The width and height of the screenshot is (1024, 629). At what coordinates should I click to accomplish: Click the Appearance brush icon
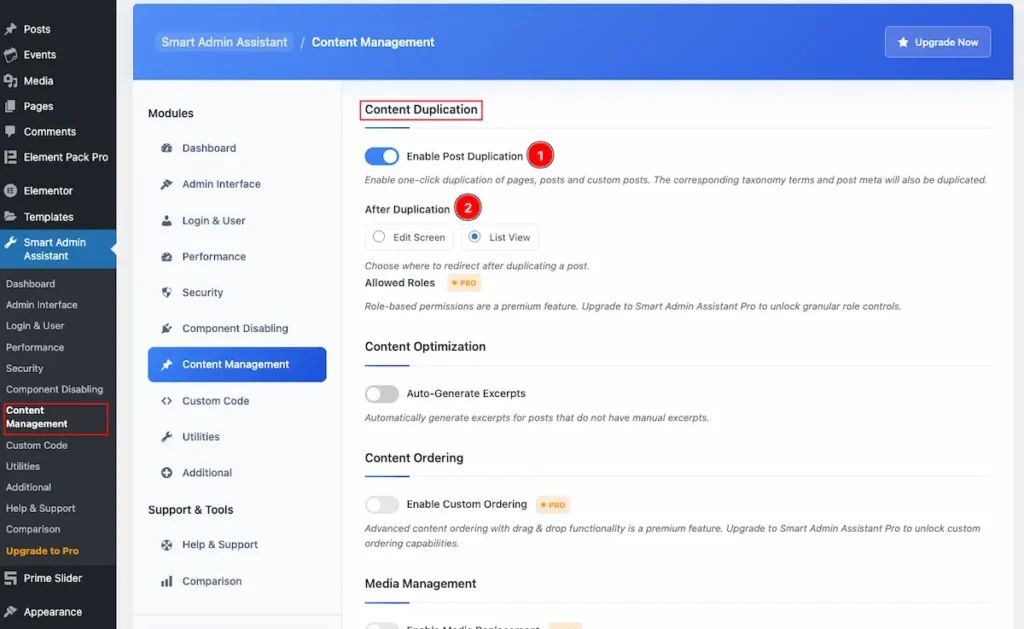click(x=10, y=611)
